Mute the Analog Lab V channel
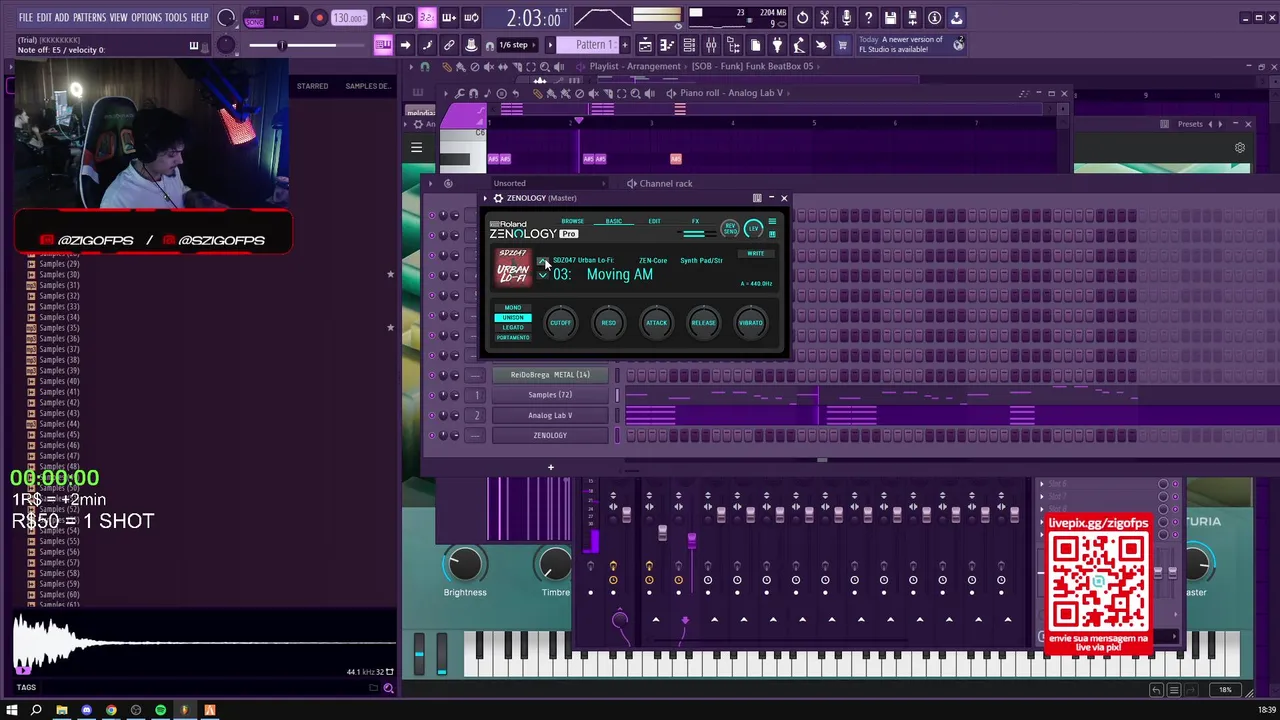This screenshot has height=720, width=1280. click(x=431, y=415)
